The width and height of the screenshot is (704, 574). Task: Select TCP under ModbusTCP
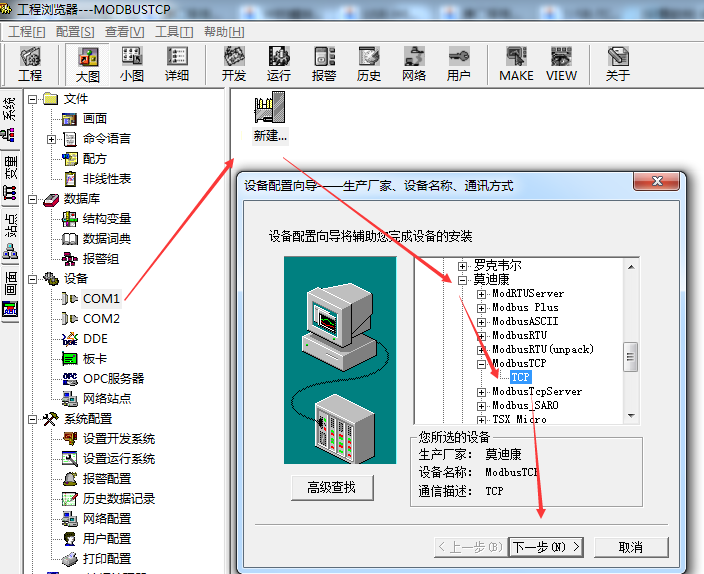pos(520,377)
